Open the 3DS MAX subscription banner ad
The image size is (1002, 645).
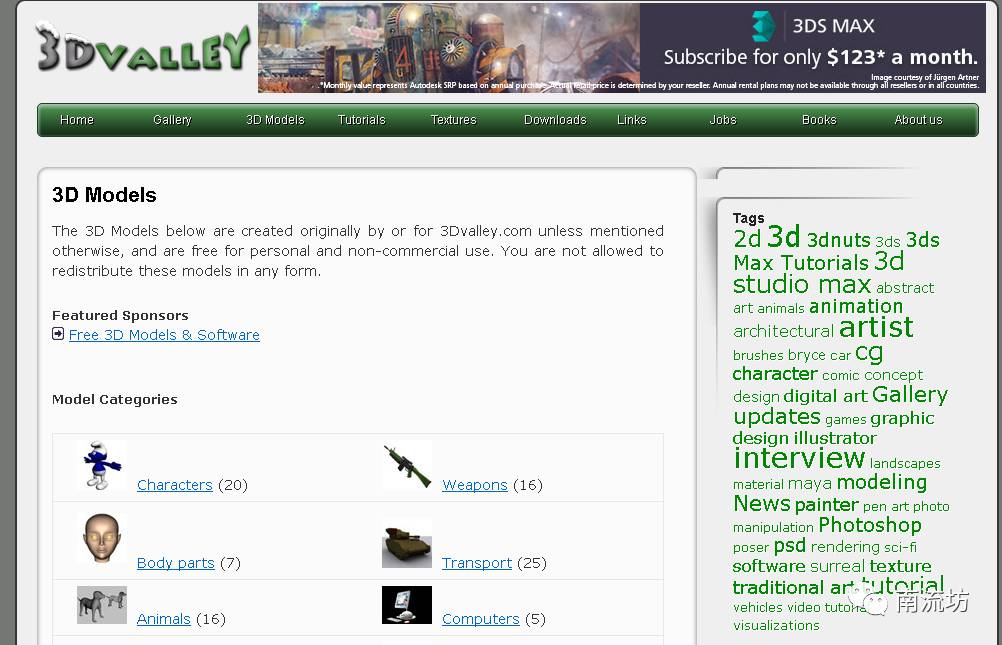point(622,48)
